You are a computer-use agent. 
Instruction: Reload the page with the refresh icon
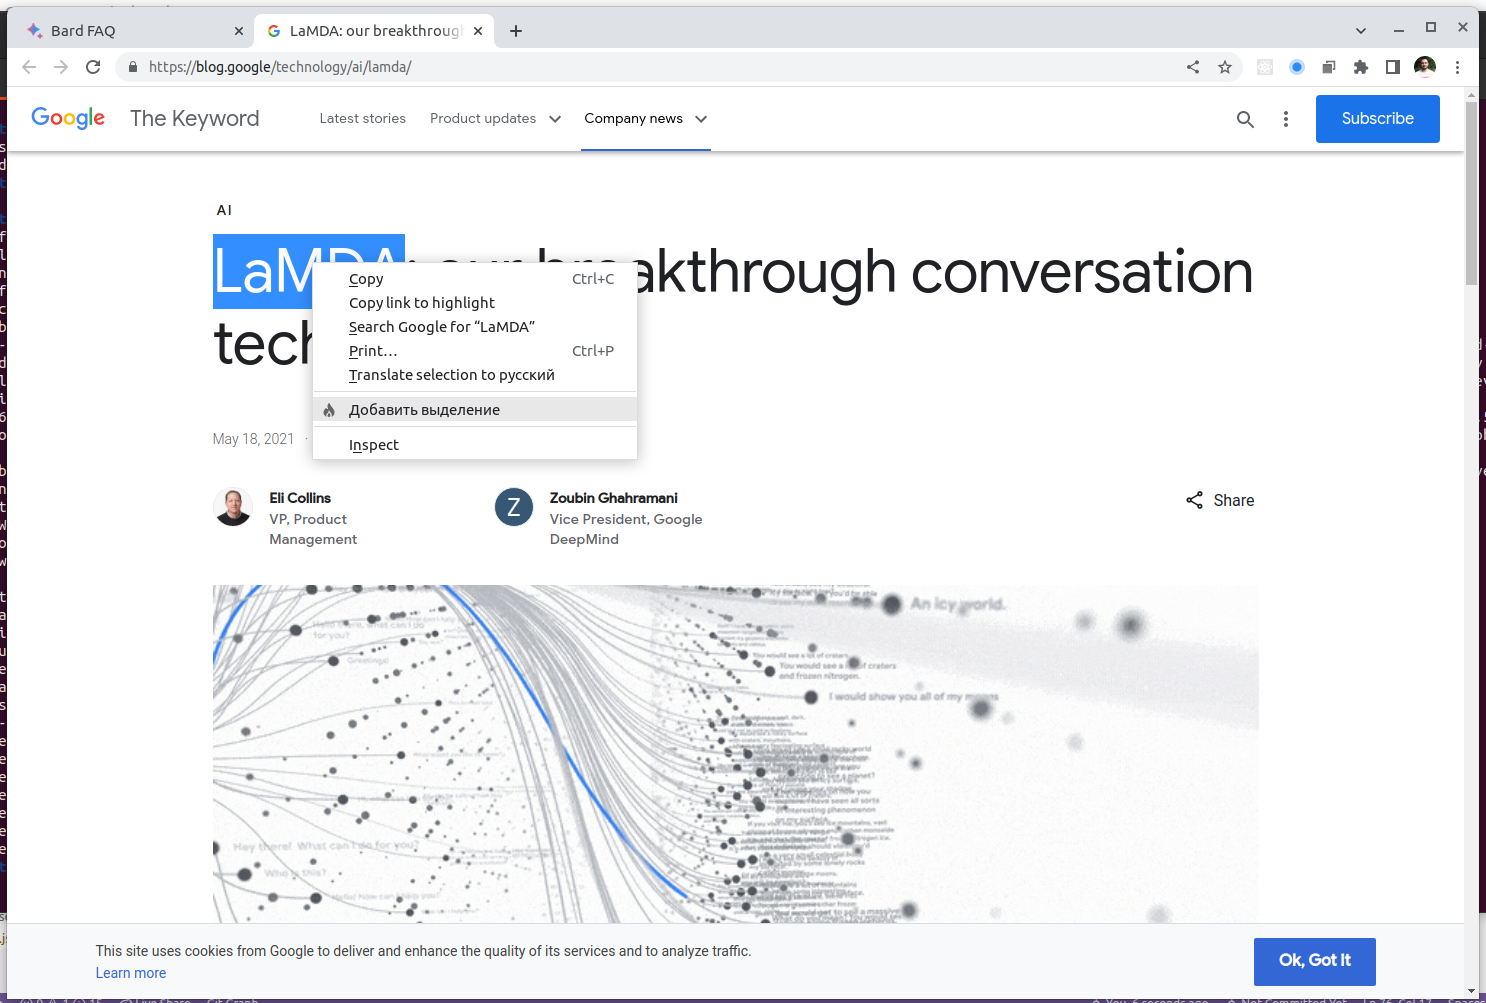[x=93, y=67]
